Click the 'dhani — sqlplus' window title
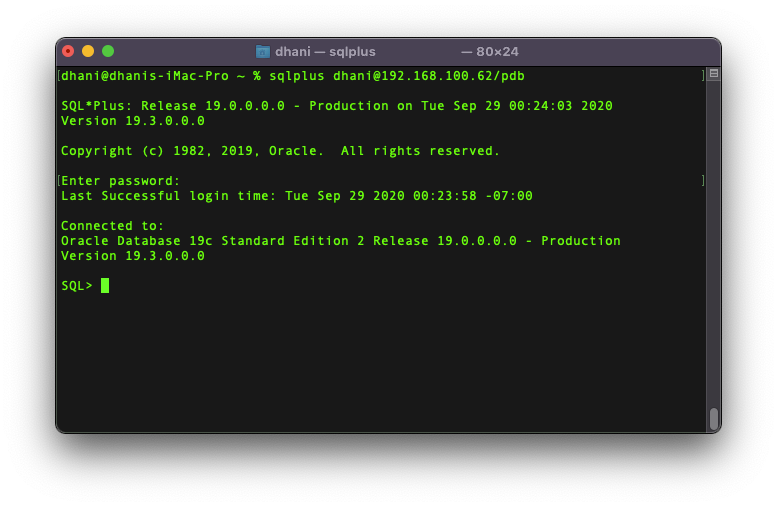This screenshot has width=777, height=507. pyautogui.click(x=325, y=52)
